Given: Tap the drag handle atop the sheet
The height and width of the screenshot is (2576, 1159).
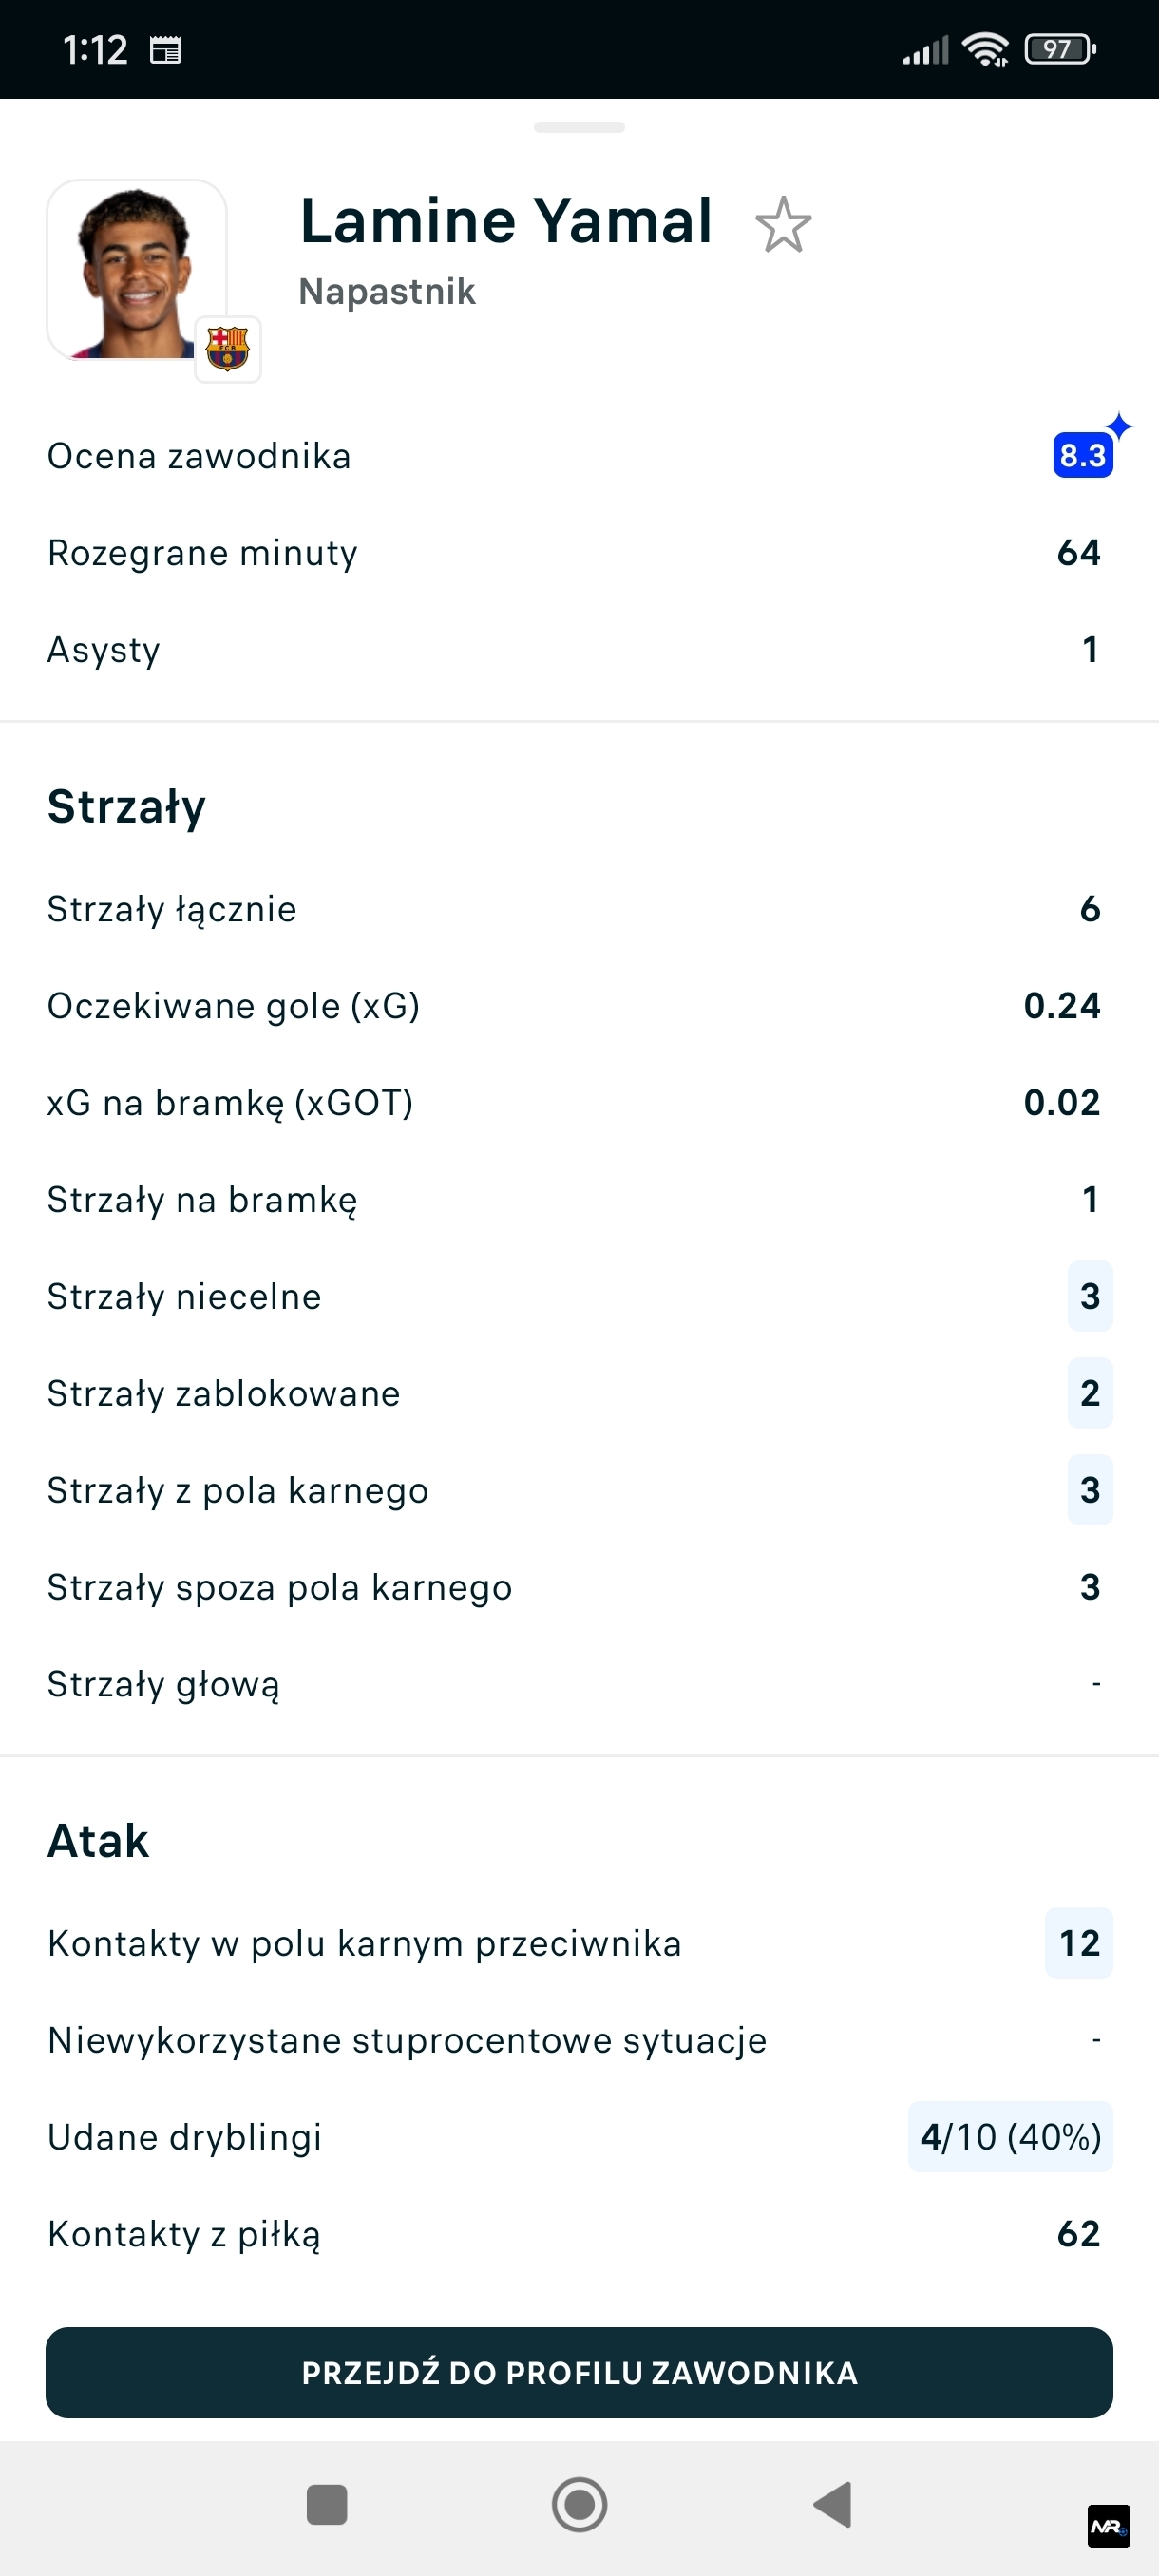Looking at the screenshot, I should 579,127.
